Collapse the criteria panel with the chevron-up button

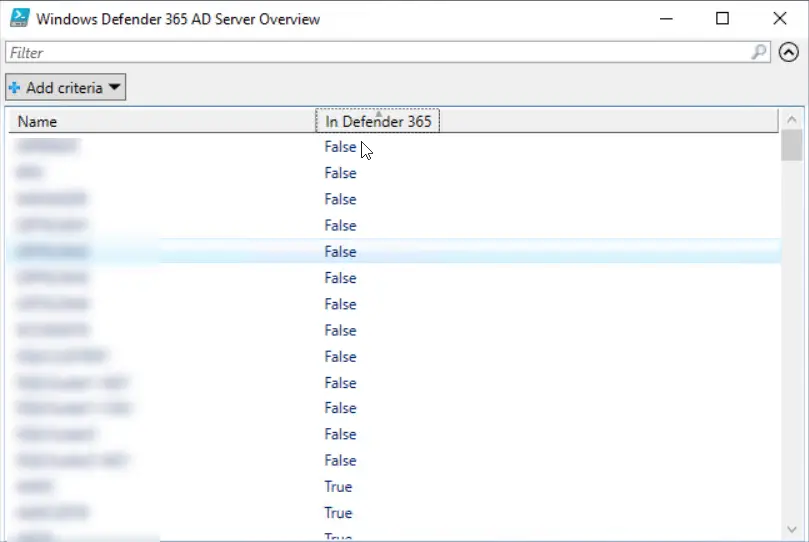point(788,52)
